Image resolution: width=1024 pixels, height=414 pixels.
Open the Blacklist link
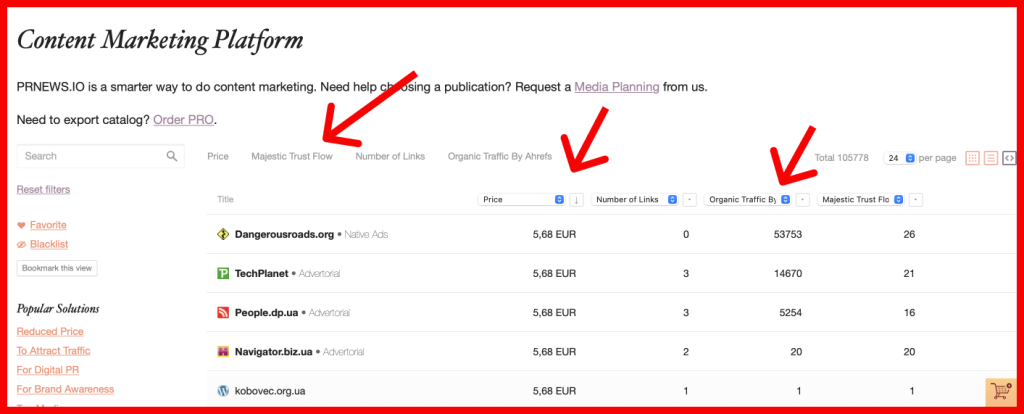pos(49,244)
